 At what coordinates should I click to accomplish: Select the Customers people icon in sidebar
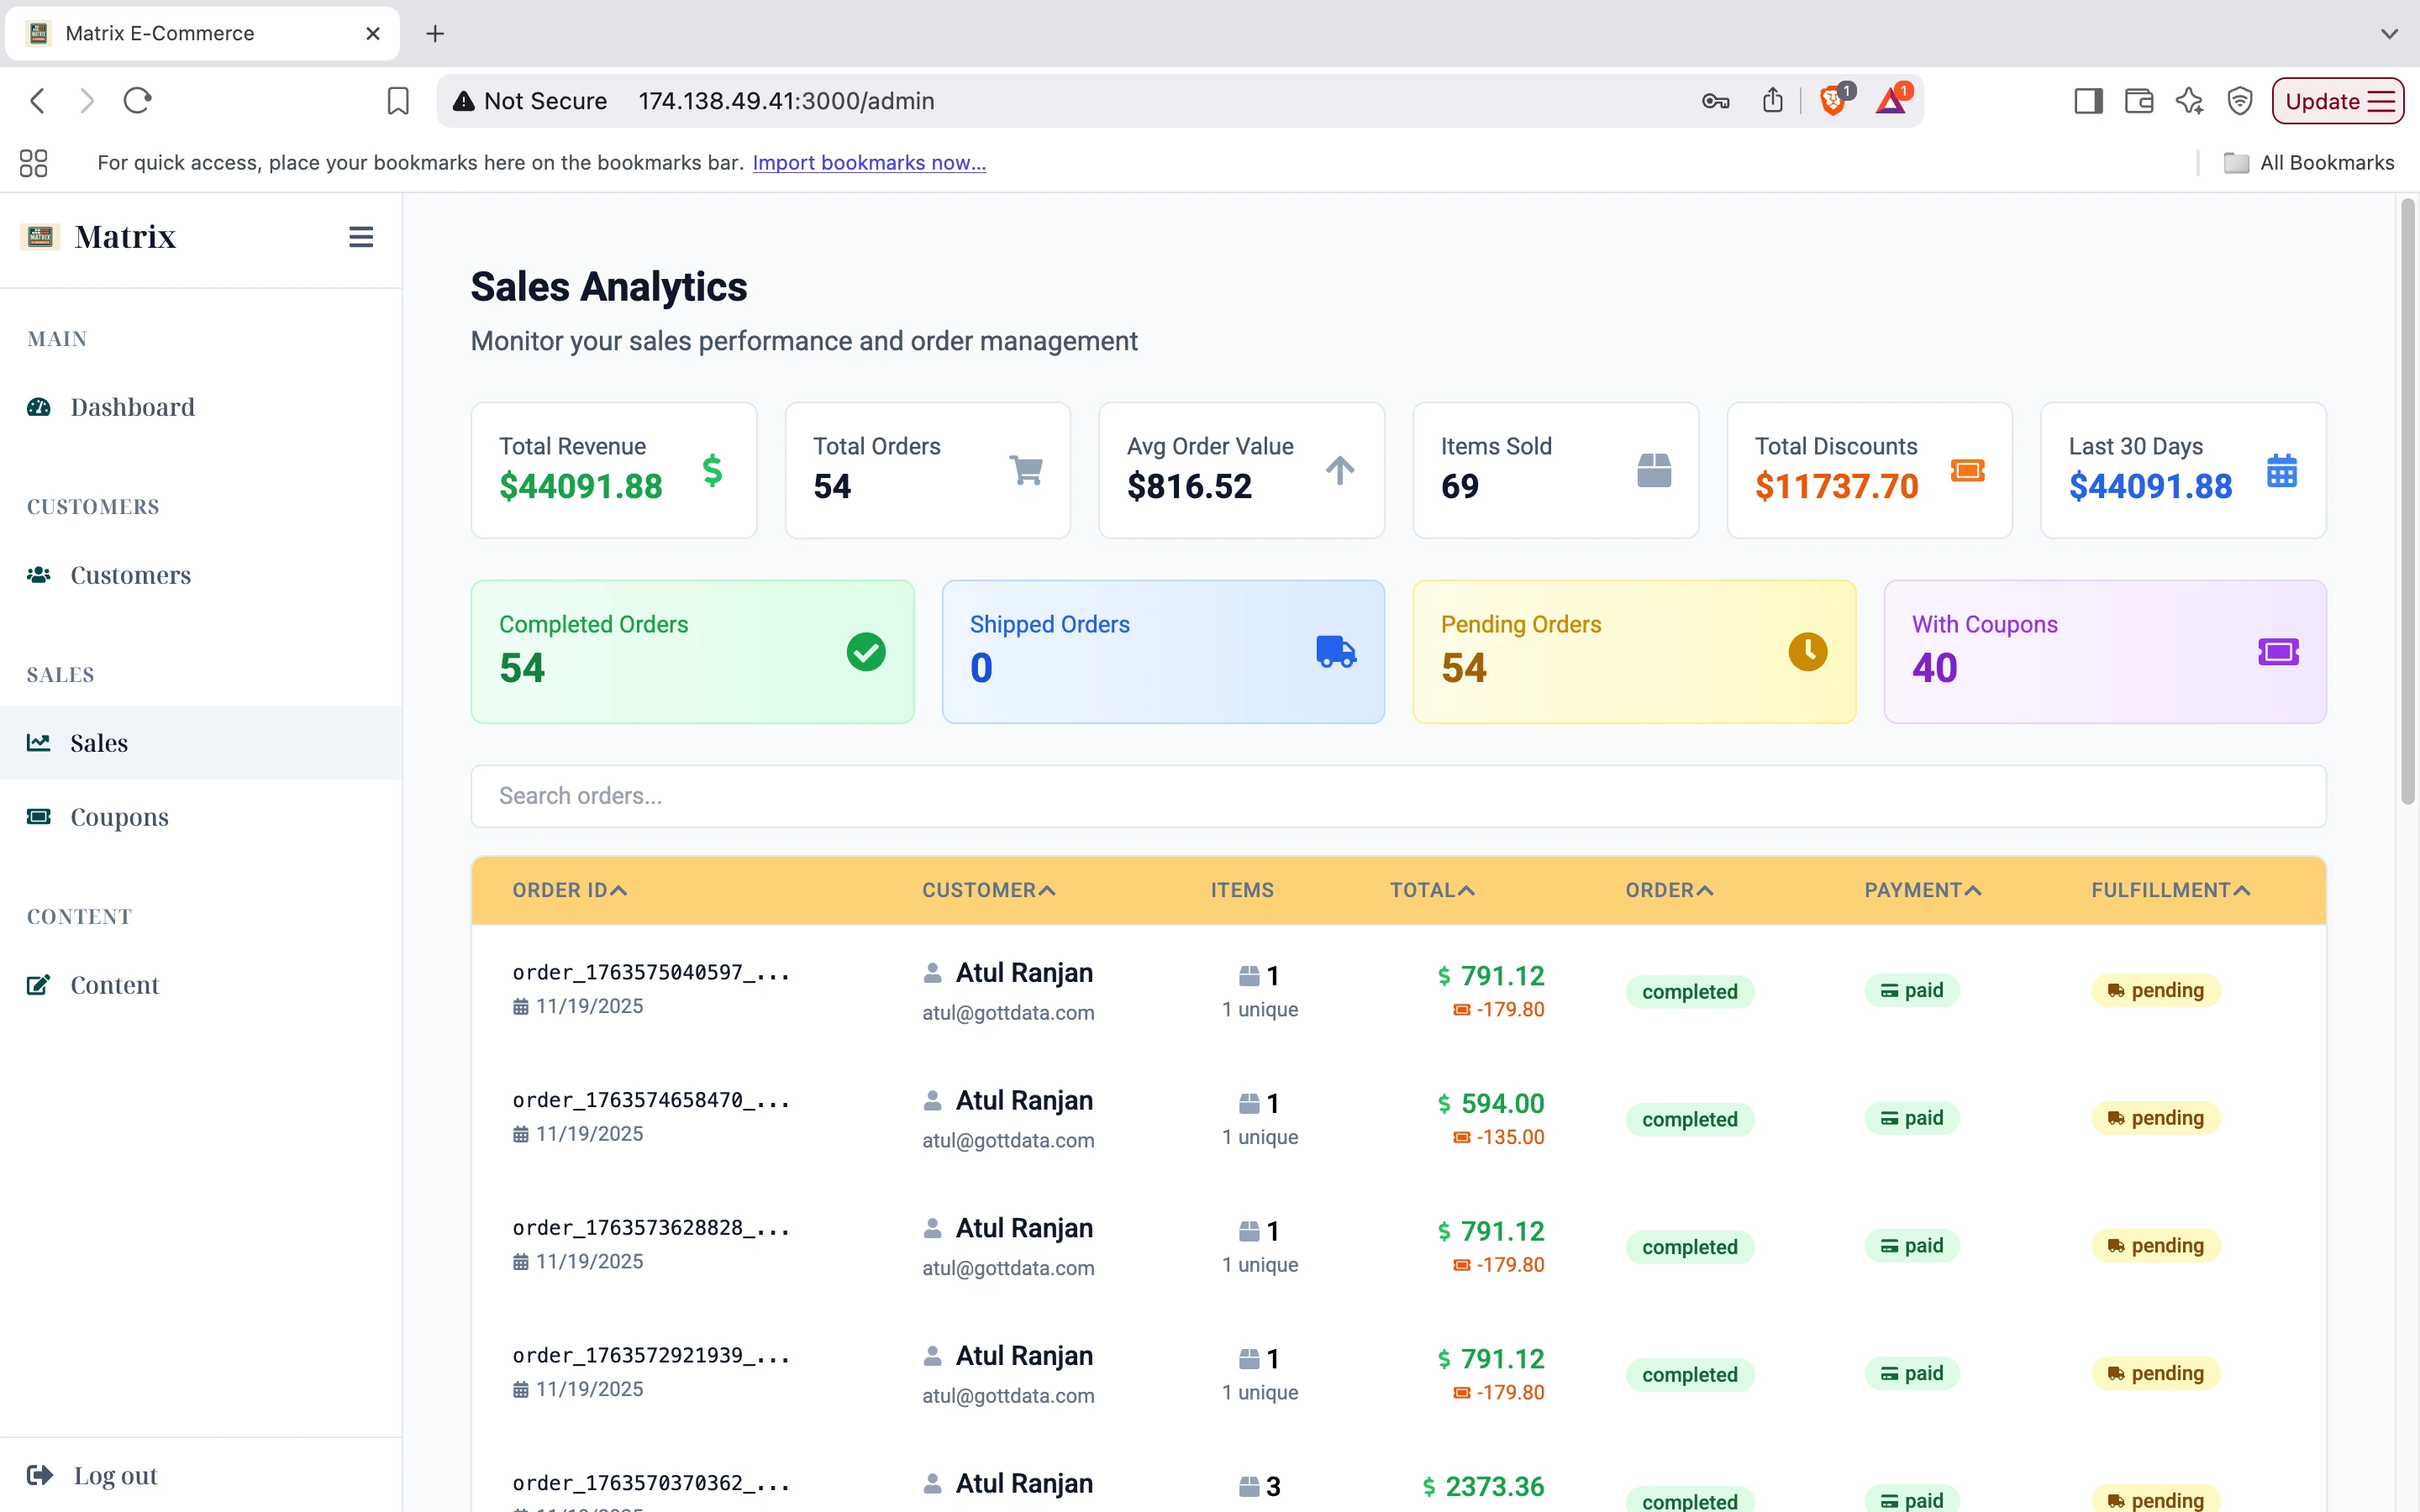pos(39,575)
